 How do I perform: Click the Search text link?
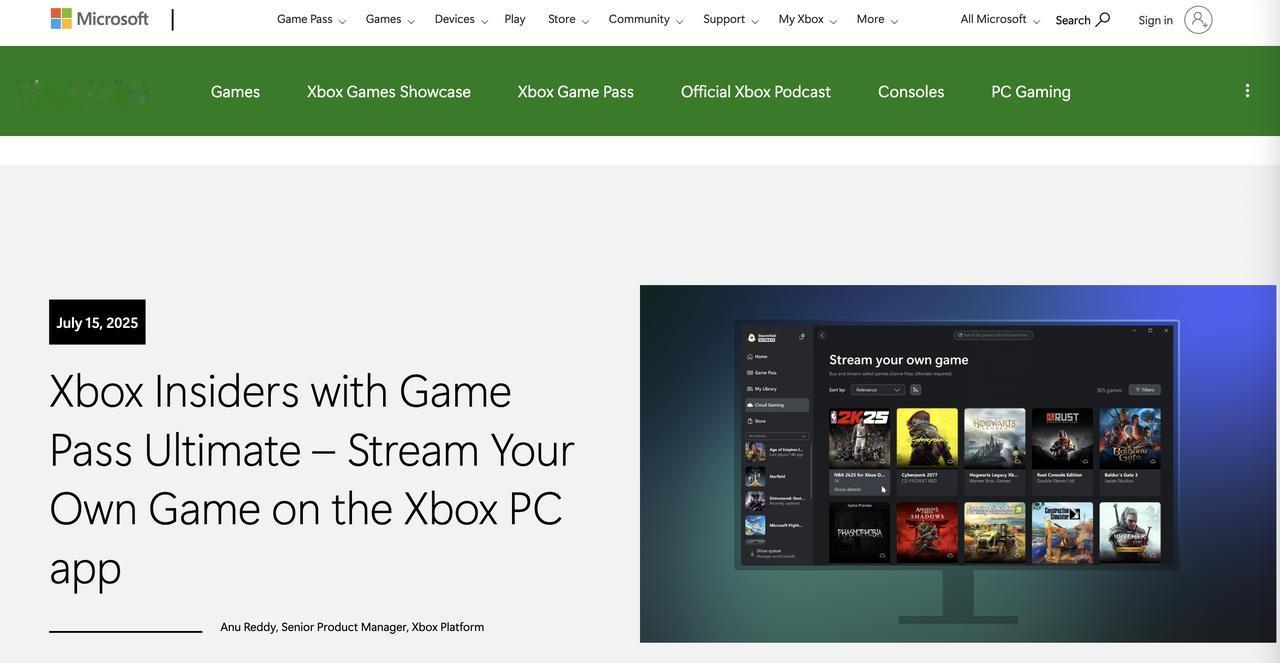(1073, 20)
